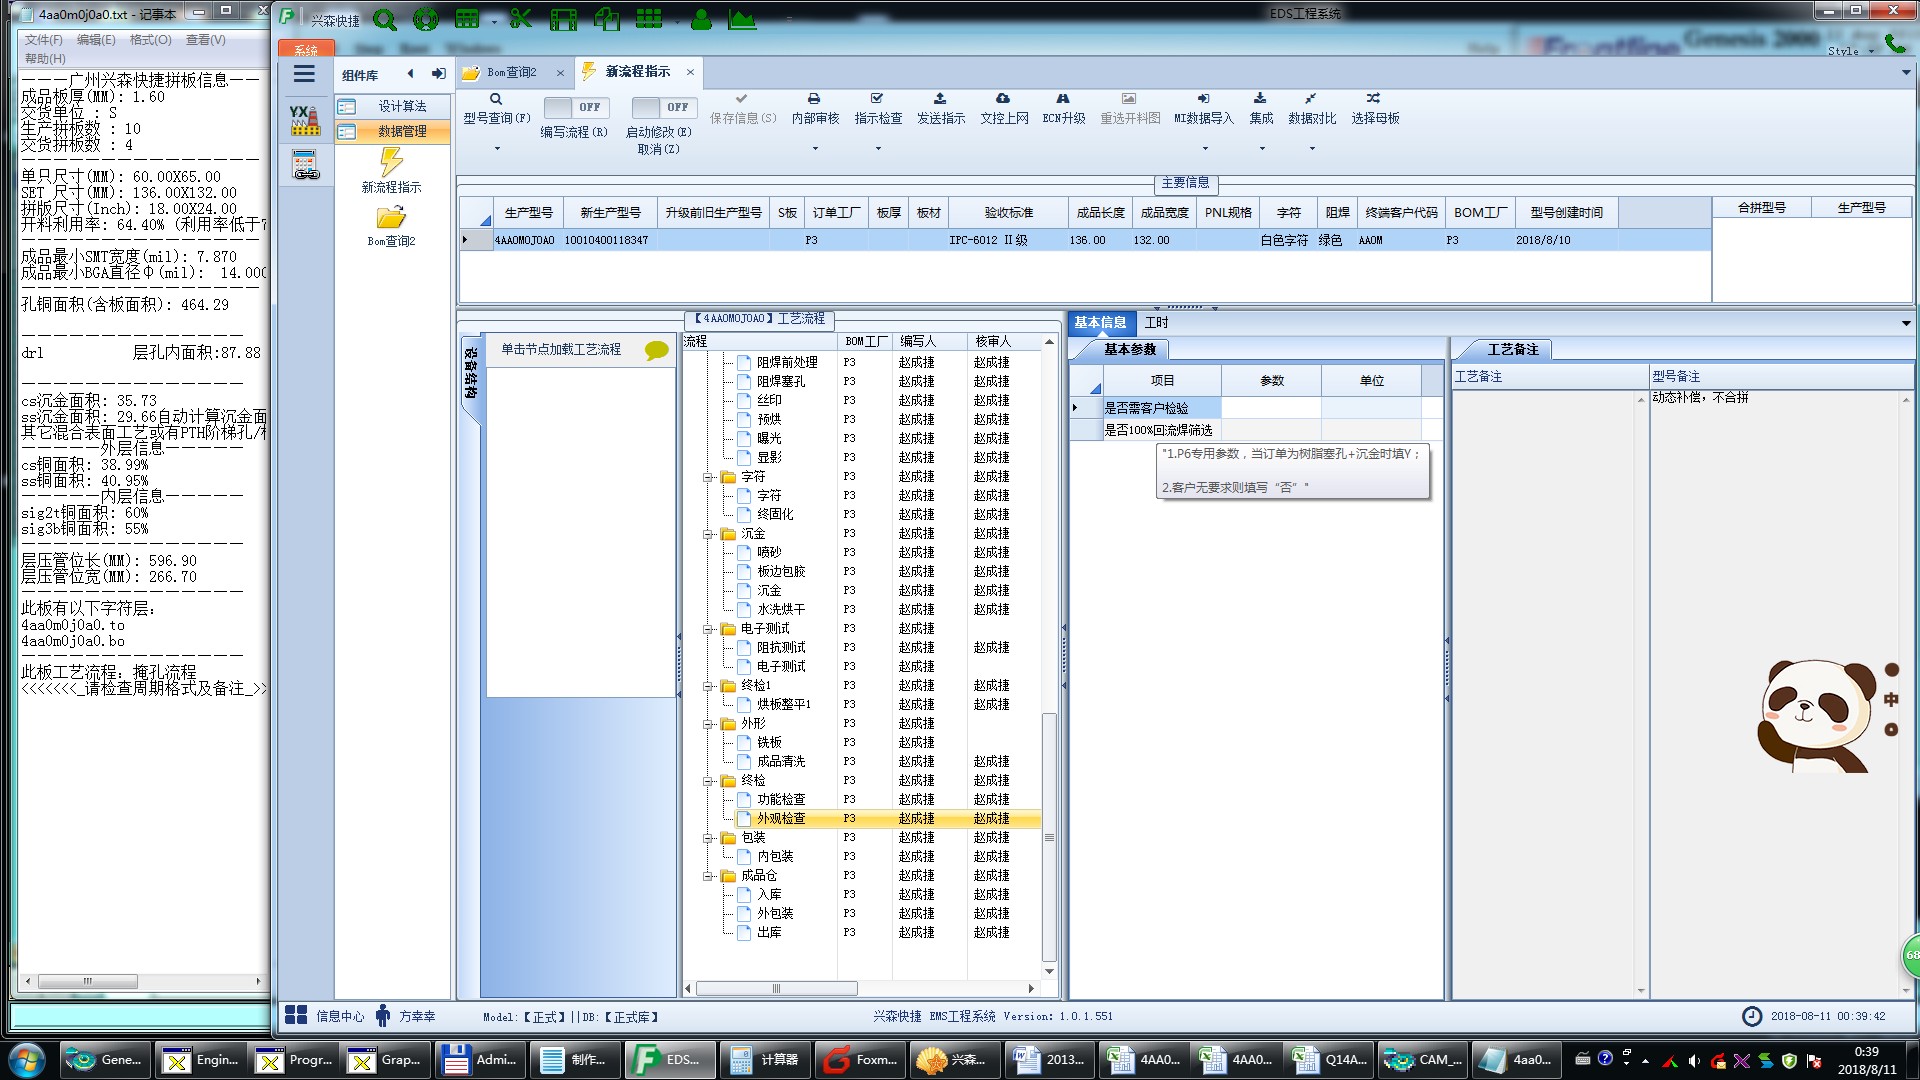This screenshot has width=1920, height=1080.
Task: Select 数据管理 in the component library
Action: click(401, 131)
